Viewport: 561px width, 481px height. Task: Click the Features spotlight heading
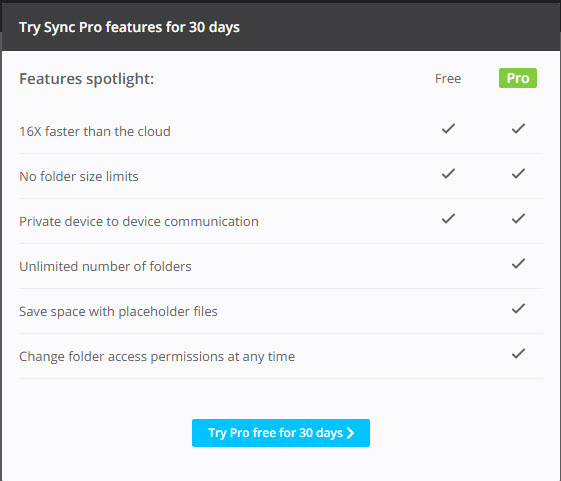click(x=87, y=79)
